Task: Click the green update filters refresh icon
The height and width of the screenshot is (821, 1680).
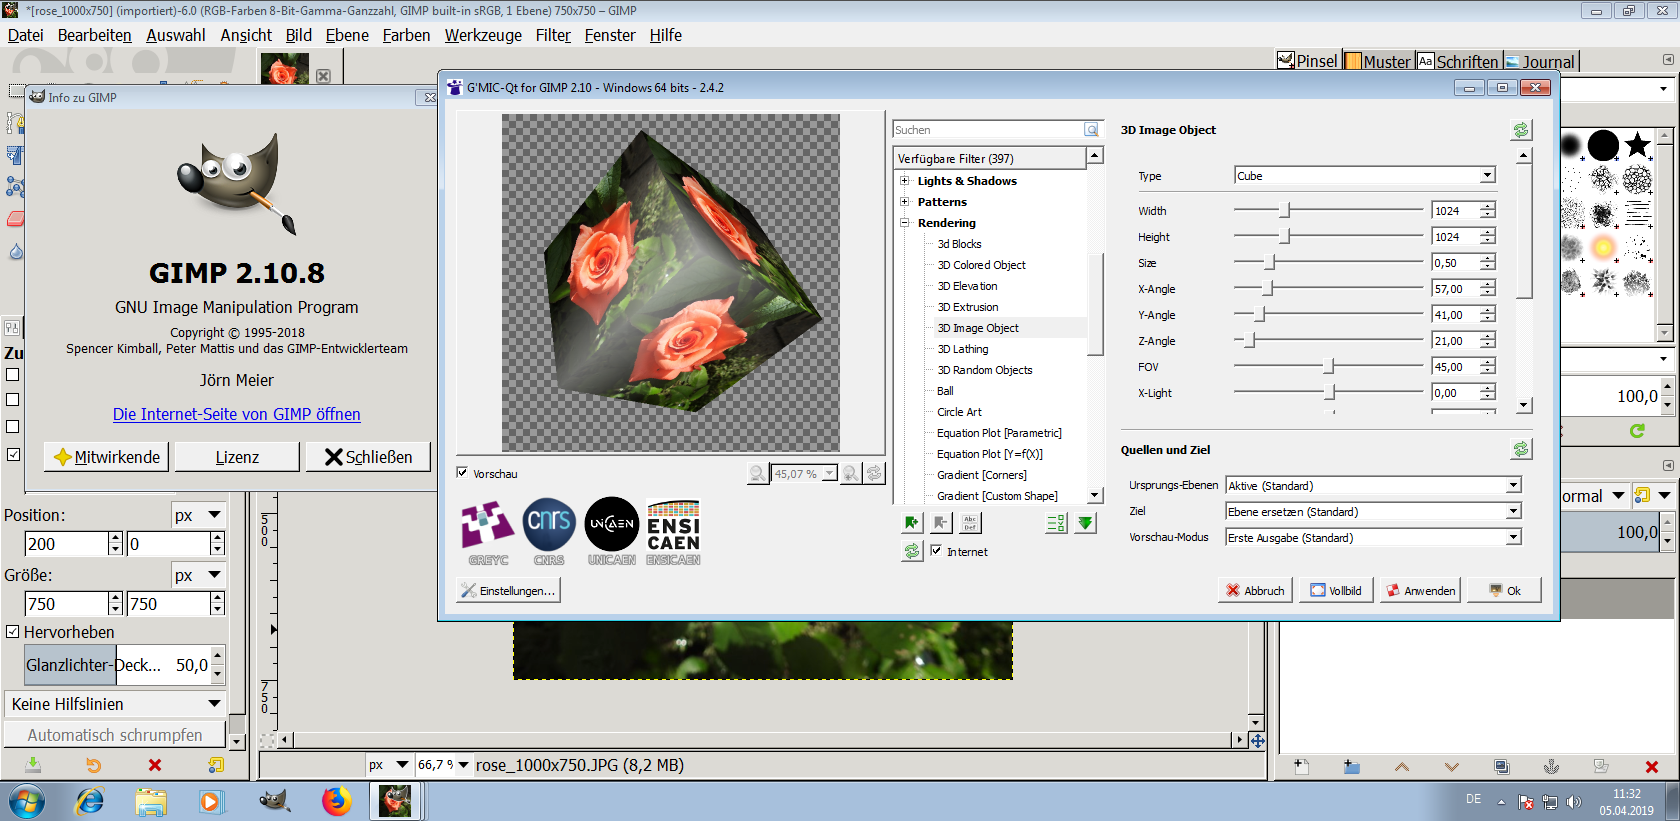Action: click(911, 551)
